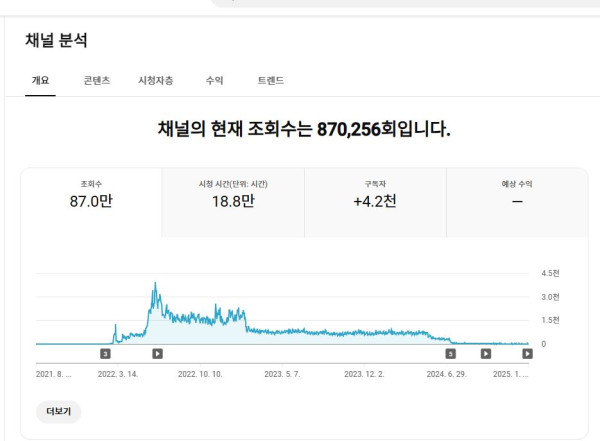
Task: Select the 시청 시간 metric card
Action: pyautogui.click(x=233, y=193)
